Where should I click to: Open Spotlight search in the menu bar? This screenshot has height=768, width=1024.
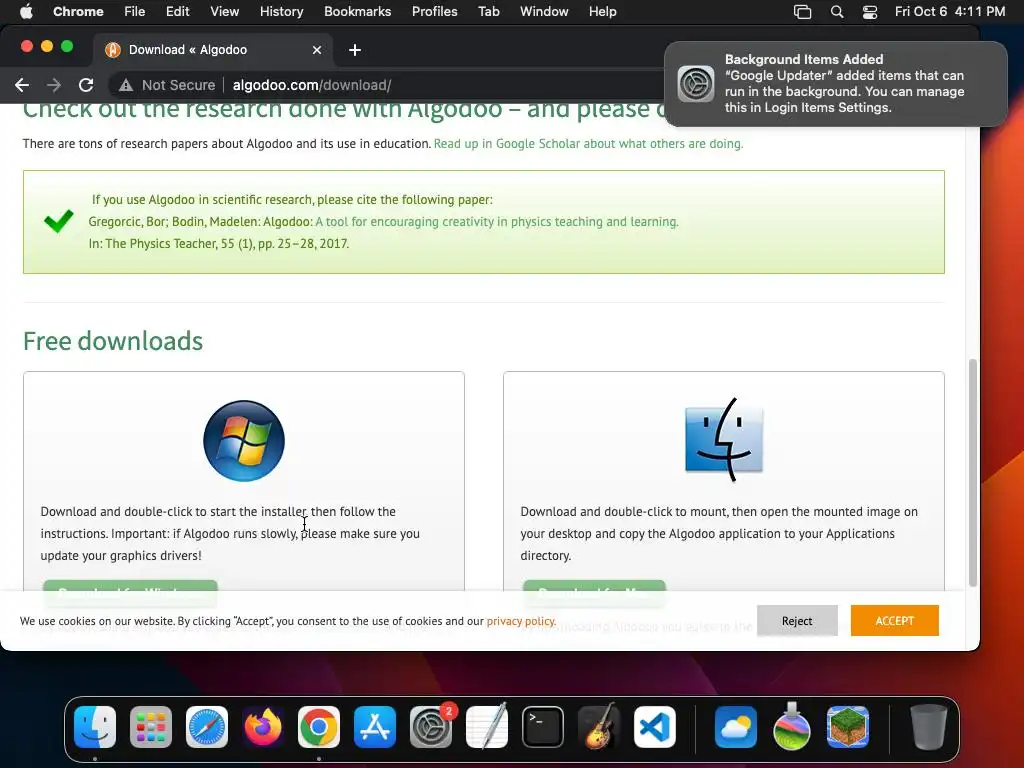837,12
